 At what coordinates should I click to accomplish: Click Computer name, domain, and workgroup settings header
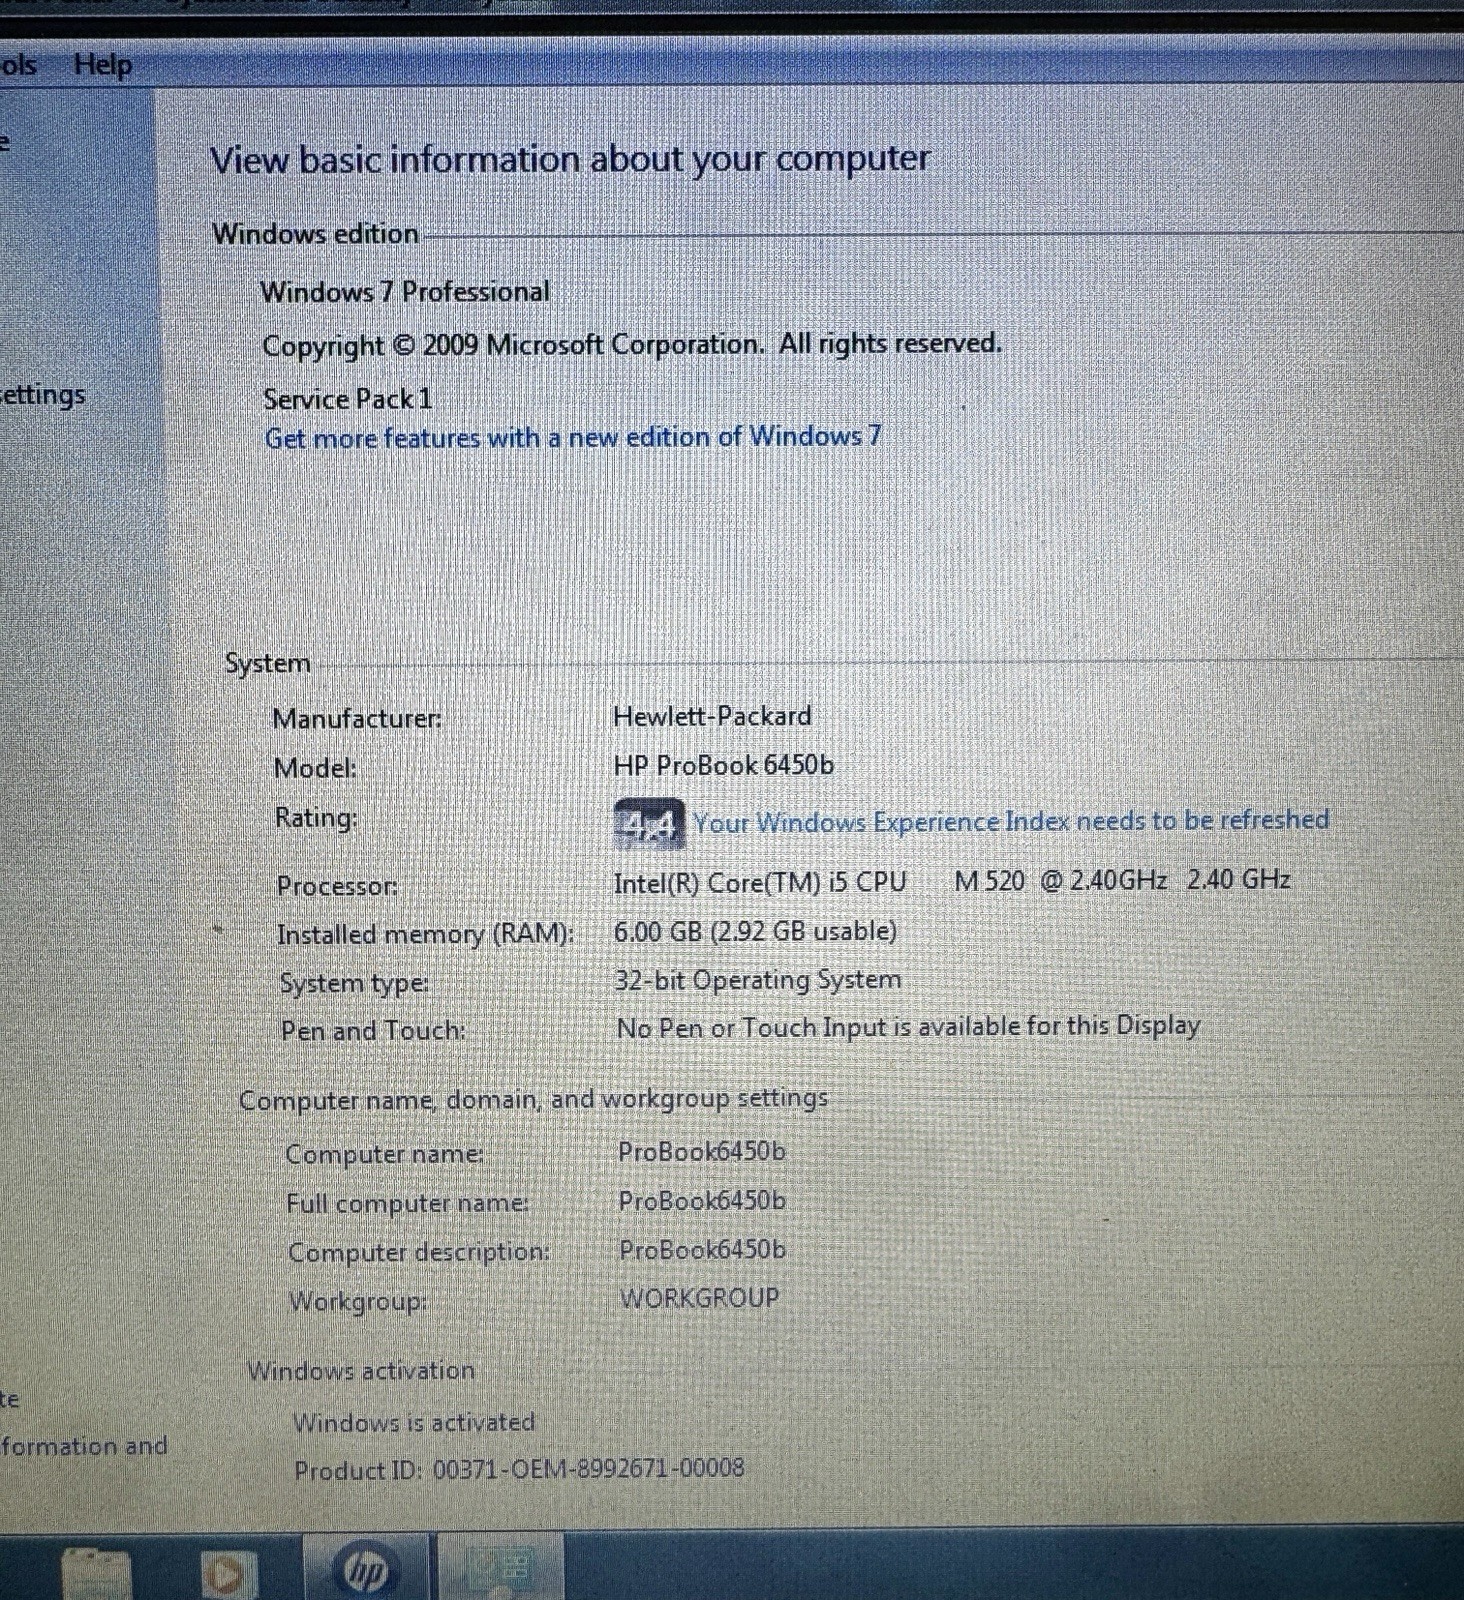[x=533, y=1099]
